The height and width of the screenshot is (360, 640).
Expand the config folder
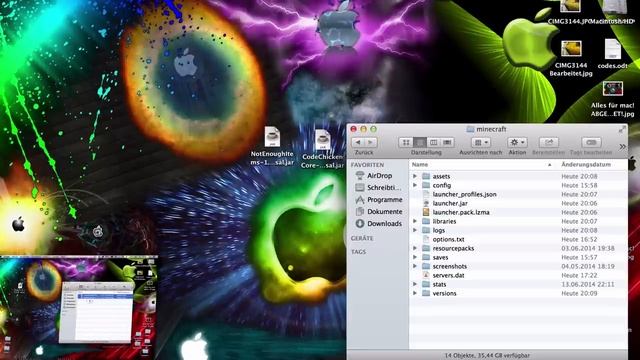coord(415,185)
